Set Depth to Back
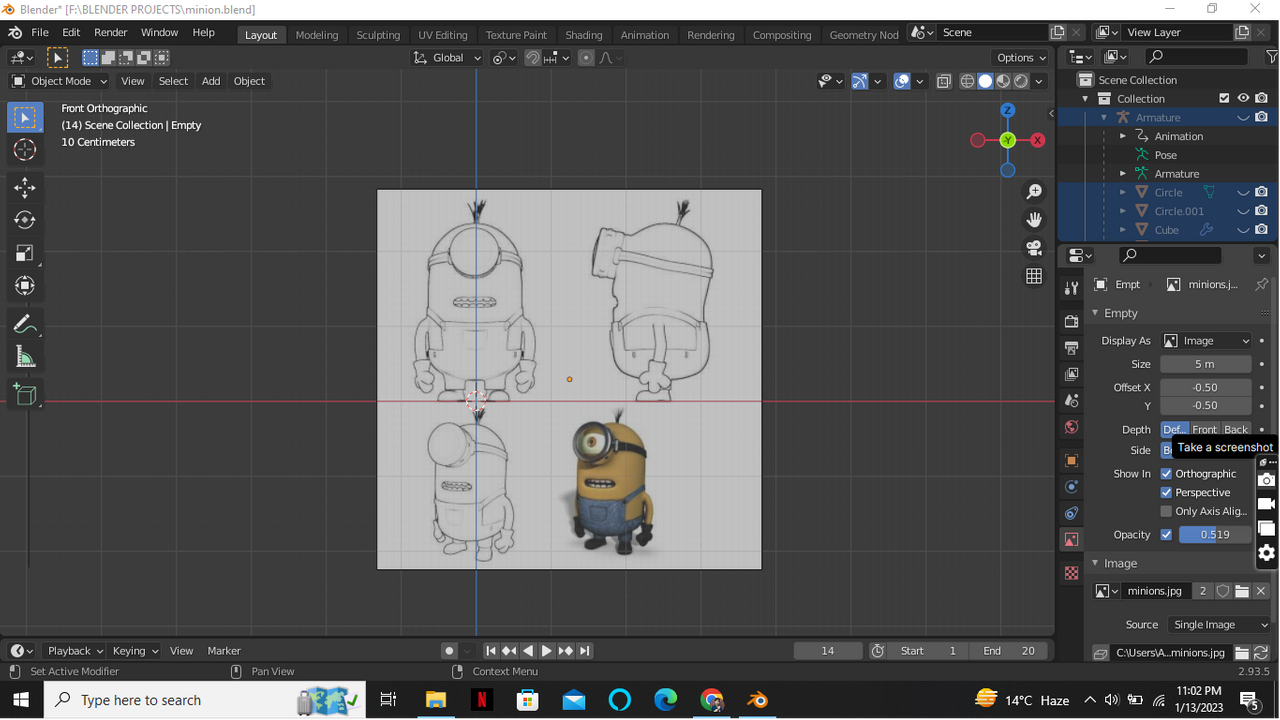This screenshot has width=1280, height=720. pos(1236,430)
